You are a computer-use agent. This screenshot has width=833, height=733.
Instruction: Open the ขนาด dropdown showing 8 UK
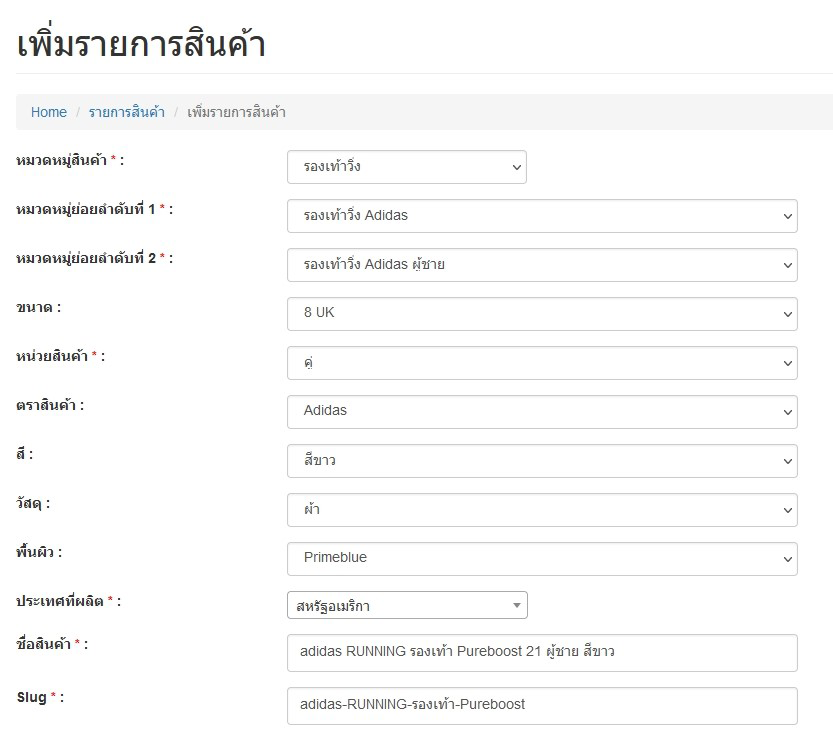[541, 313]
